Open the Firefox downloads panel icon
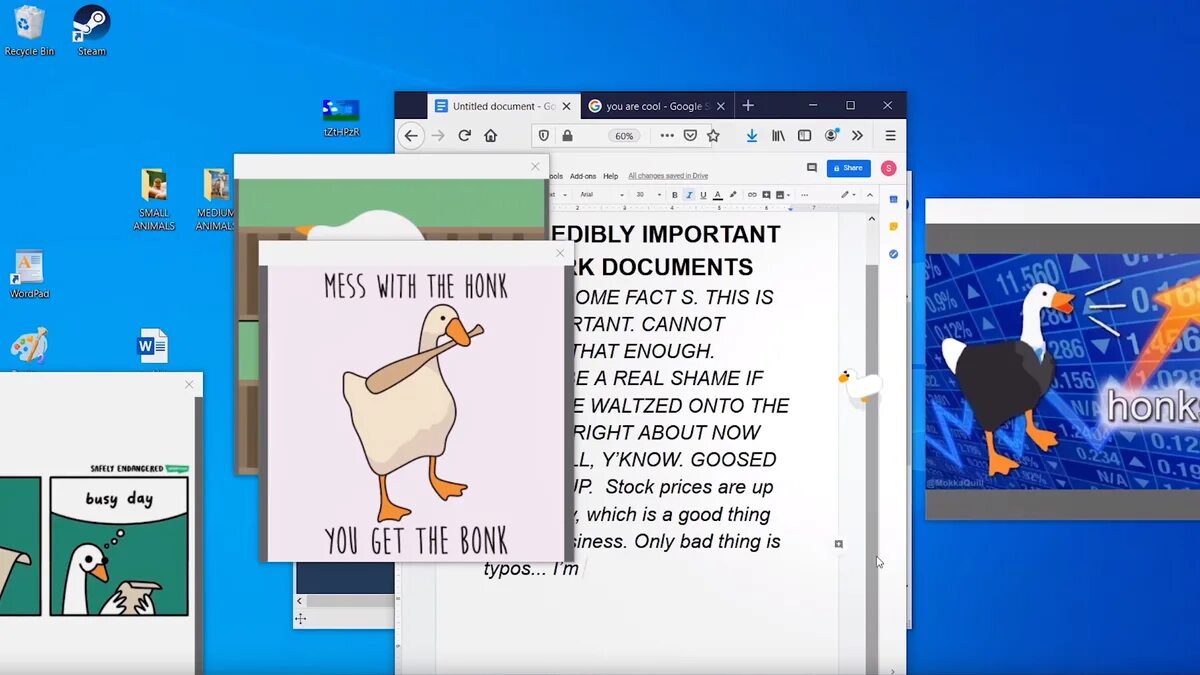Viewport: 1200px width, 675px height. click(x=751, y=135)
